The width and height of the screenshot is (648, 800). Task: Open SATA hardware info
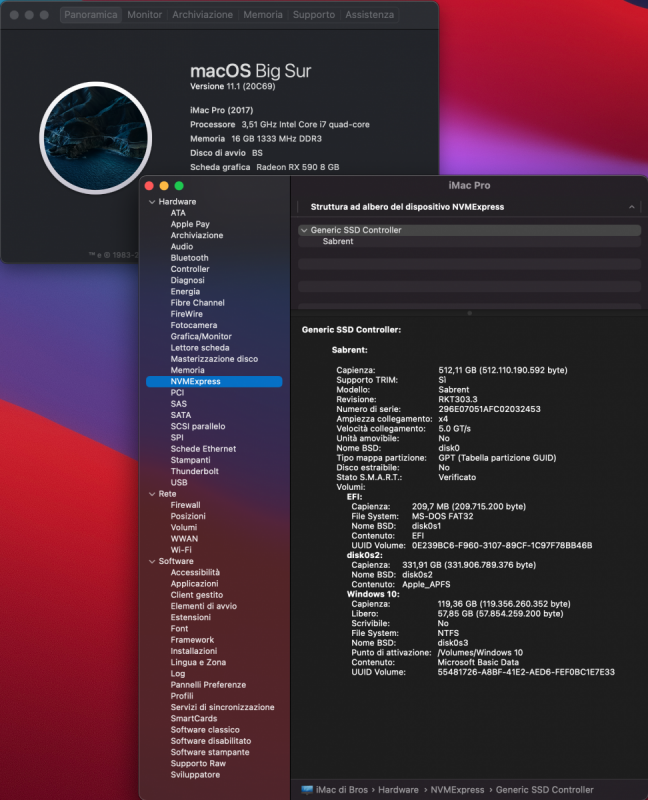click(181, 415)
